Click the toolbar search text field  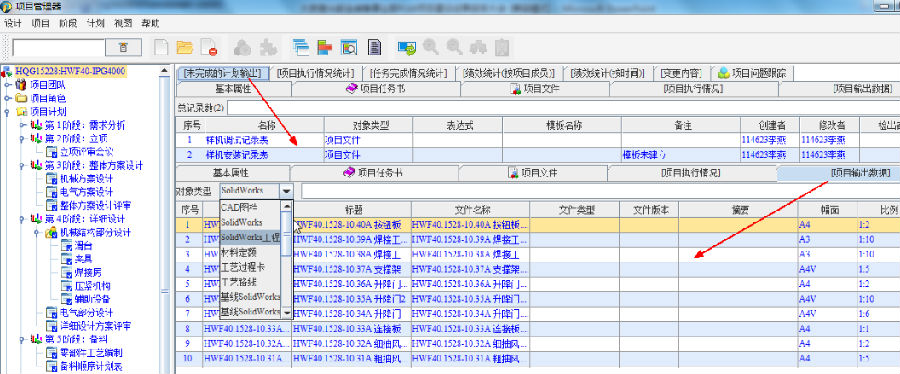coord(59,48)
